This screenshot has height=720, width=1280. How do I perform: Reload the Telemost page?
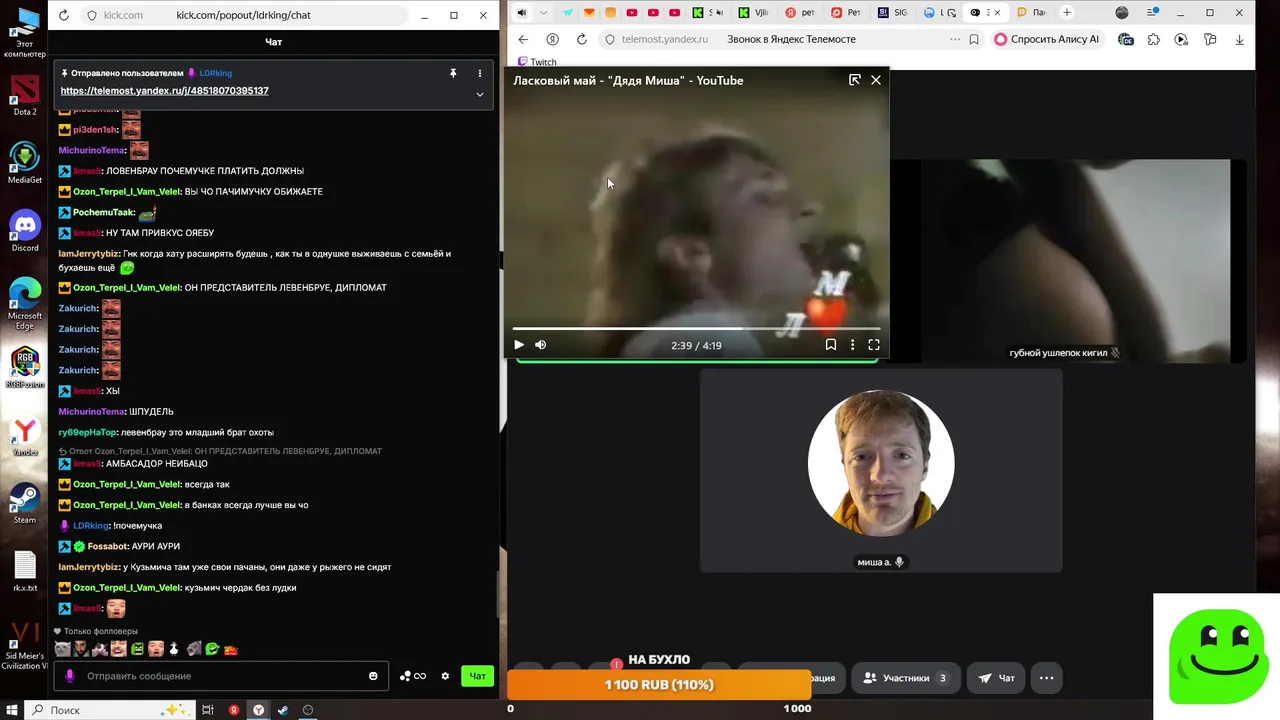pos(582,39)
